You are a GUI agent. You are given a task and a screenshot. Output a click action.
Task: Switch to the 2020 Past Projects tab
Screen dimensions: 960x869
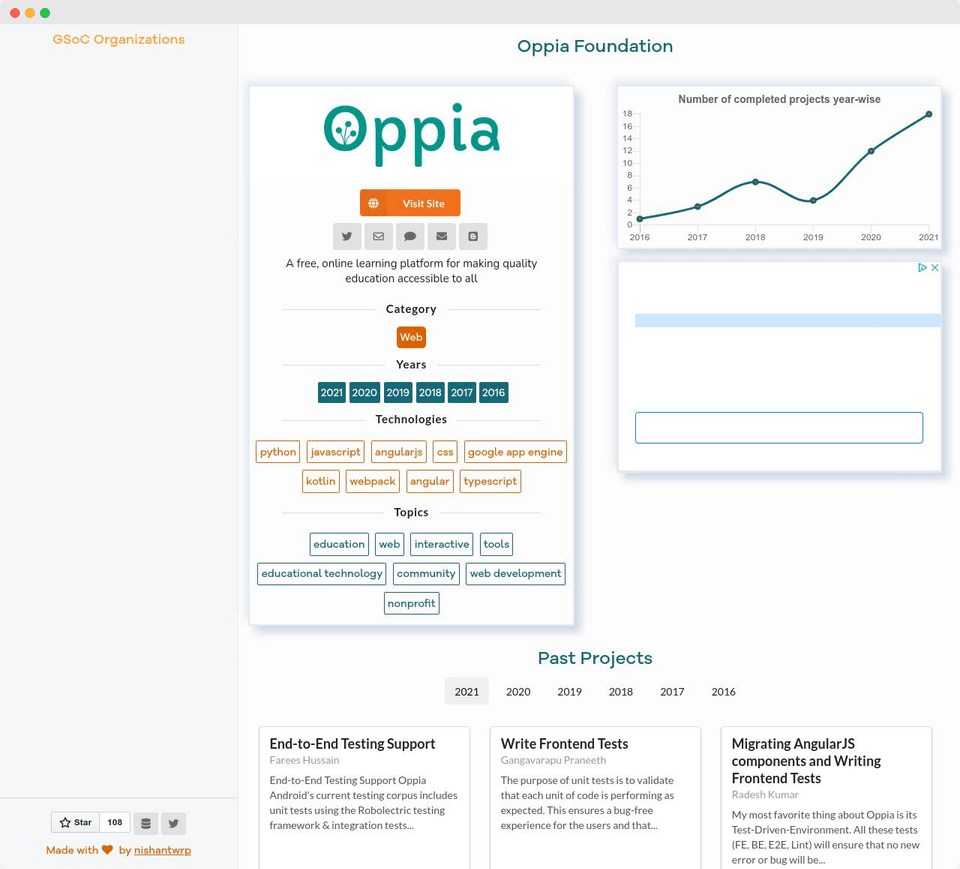point(518,691)
